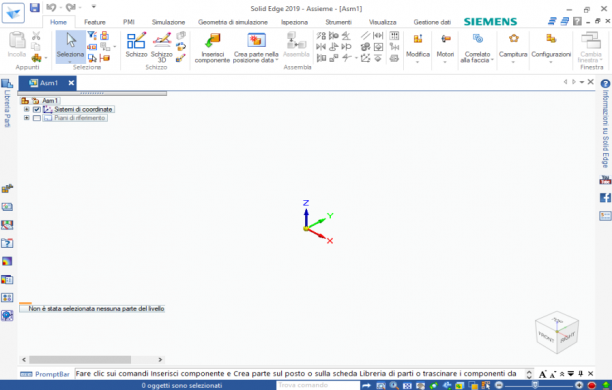Screen dimensions: 612x390
Task: Start a Schizzo 3D sketch
Action: click(x=162, y=47)
